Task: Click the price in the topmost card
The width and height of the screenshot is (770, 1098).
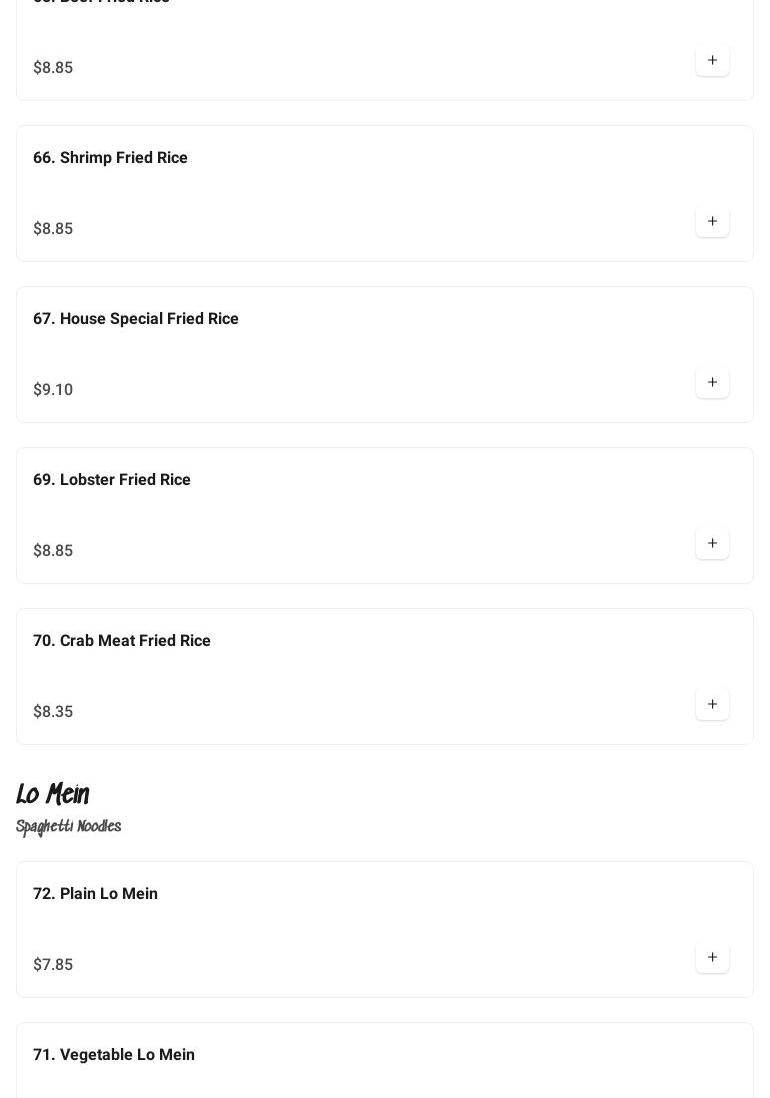Action: [53, 68]
